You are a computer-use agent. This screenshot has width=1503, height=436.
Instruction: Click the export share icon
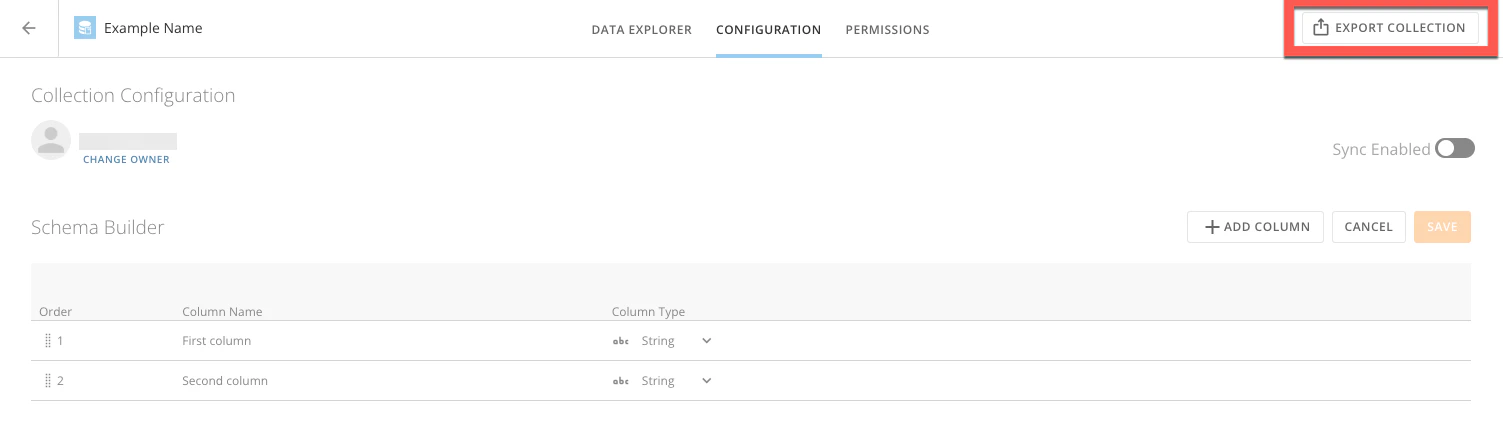(x=1320, y=28)
